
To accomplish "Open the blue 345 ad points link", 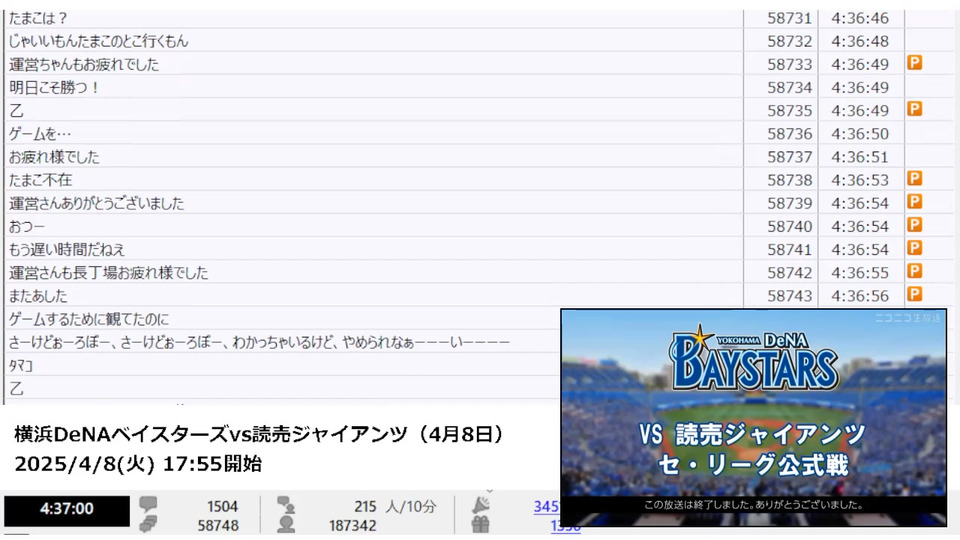I will [546, 506].
